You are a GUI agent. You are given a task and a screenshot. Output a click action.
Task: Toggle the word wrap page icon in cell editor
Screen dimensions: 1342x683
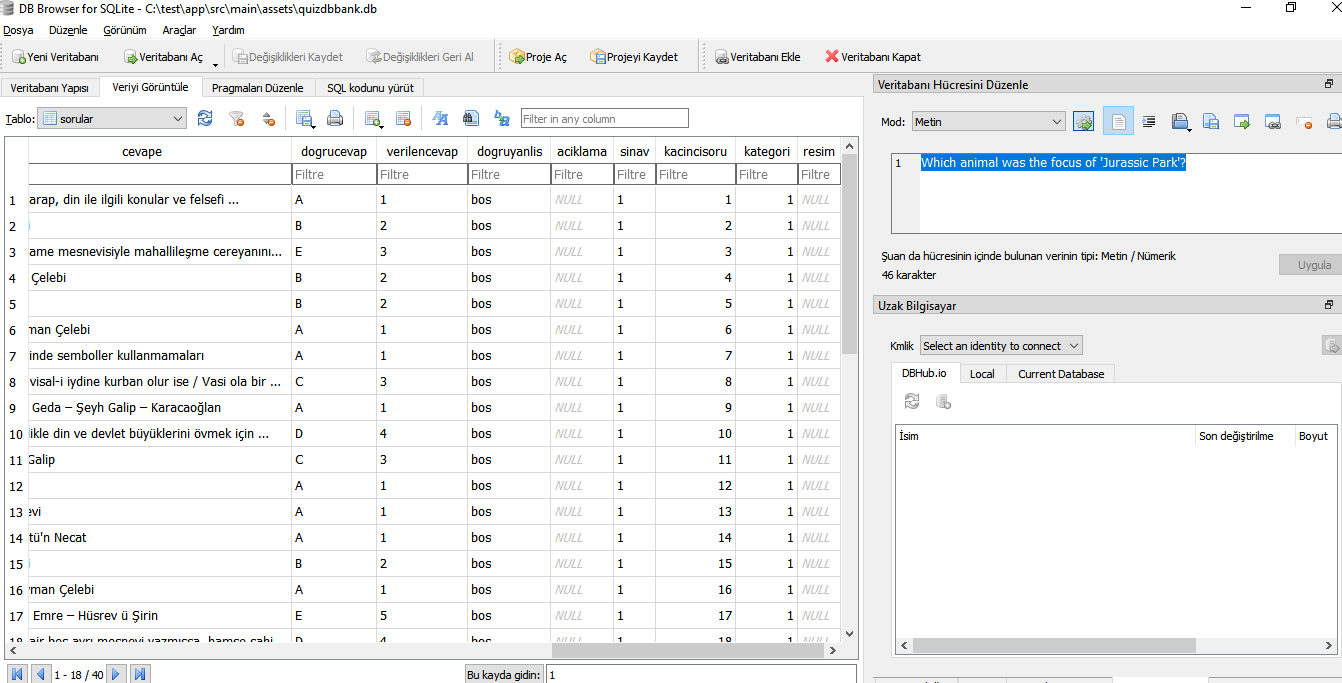pyautogui.click(x=1118, y=121)
